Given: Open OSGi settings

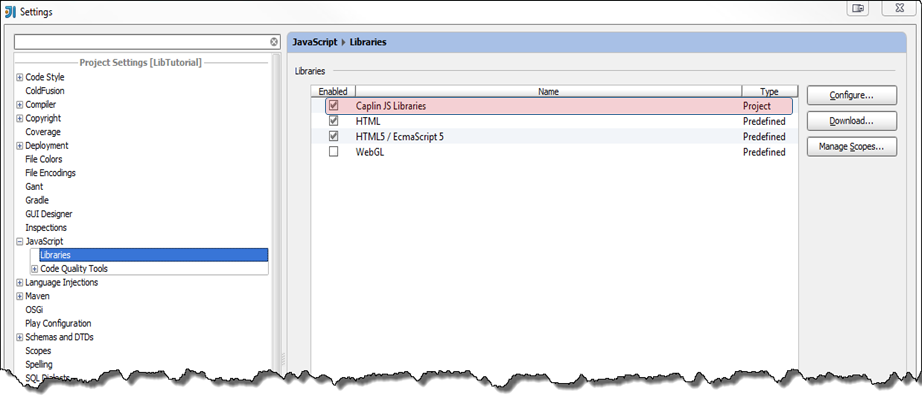Looking at the screenshot, I should [34, 310].
